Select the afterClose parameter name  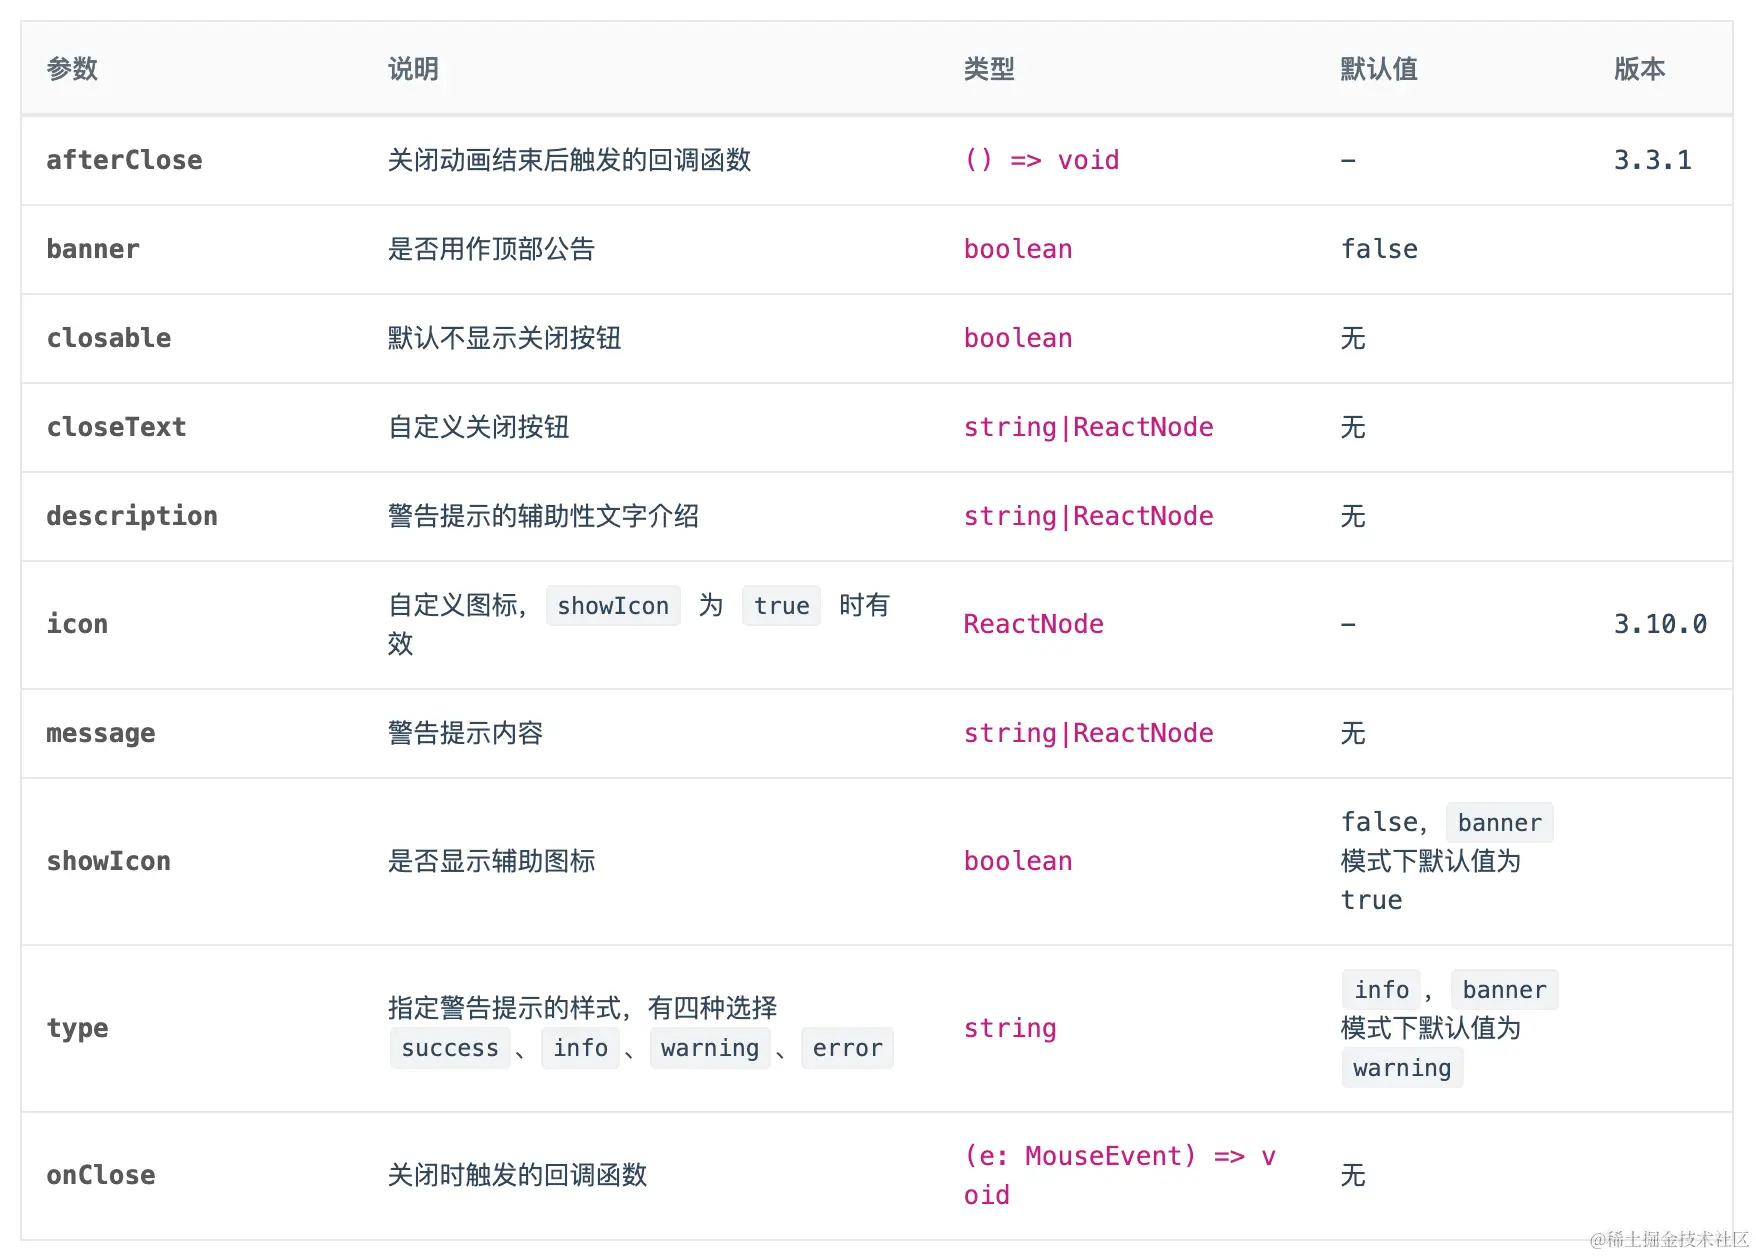(x=124, y=160)
